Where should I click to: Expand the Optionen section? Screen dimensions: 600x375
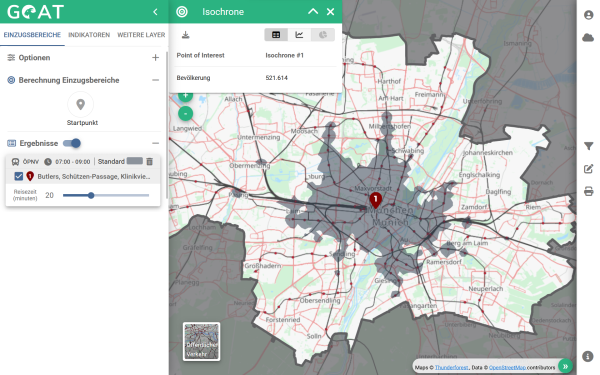pos(155,57)
